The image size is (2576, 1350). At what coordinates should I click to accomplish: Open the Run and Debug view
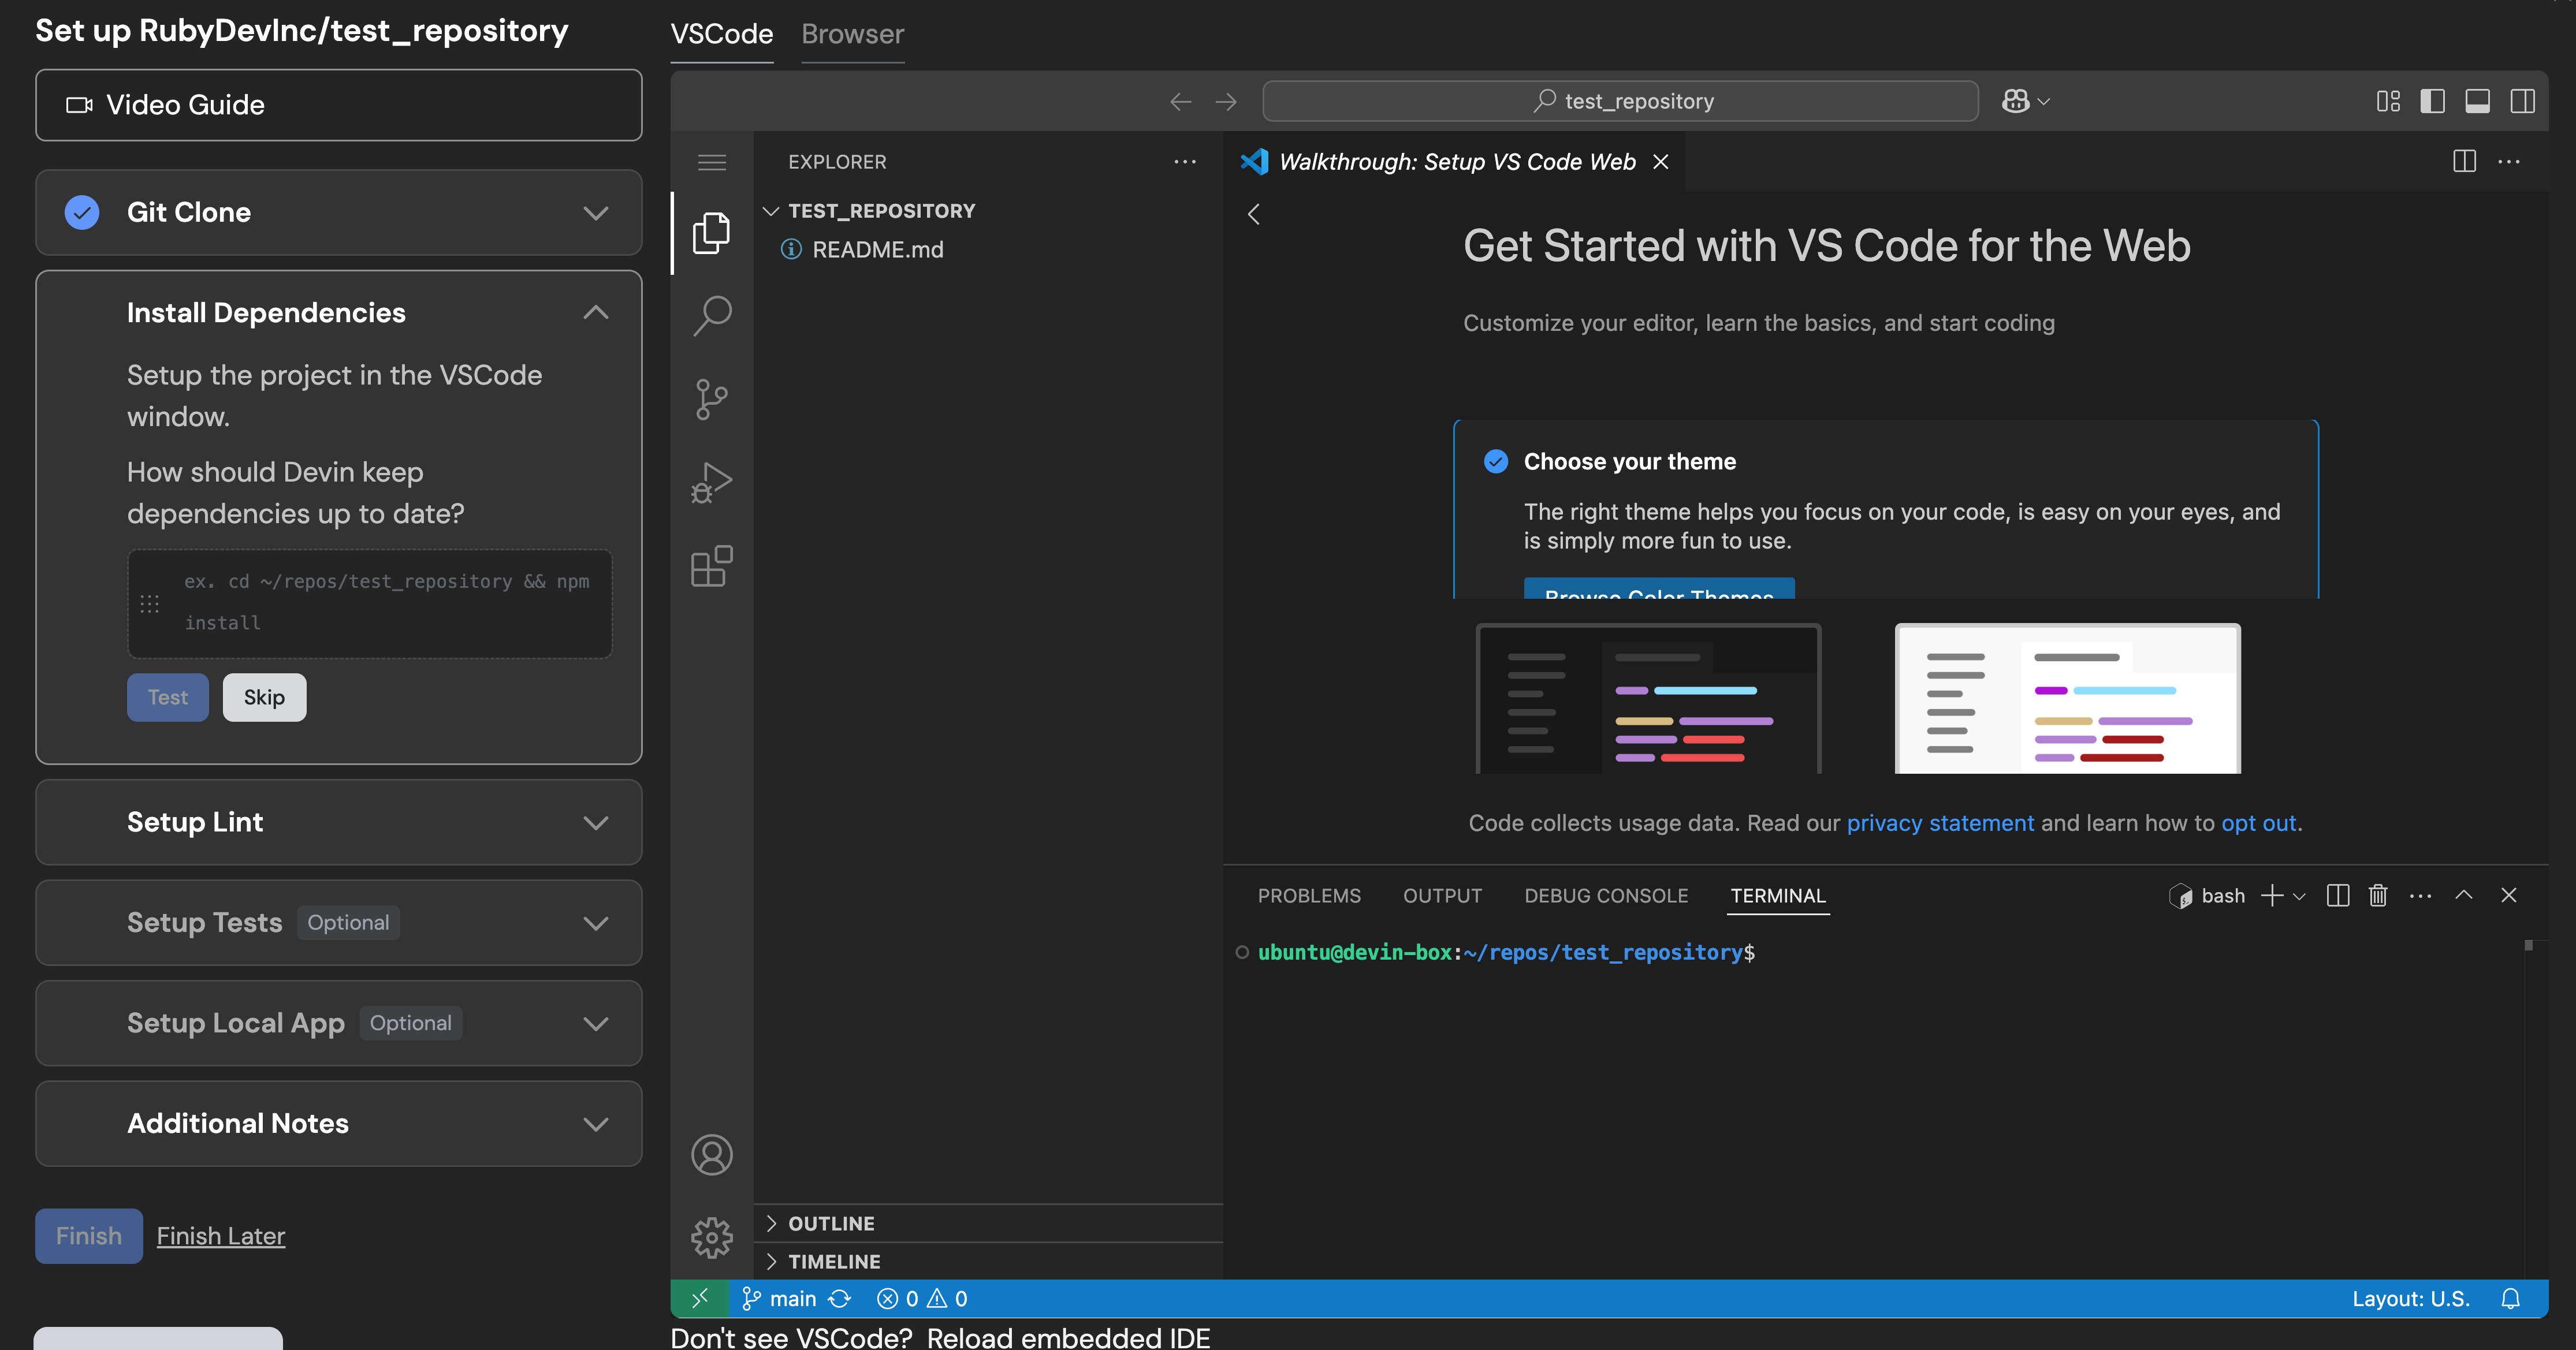click(711, 483)
